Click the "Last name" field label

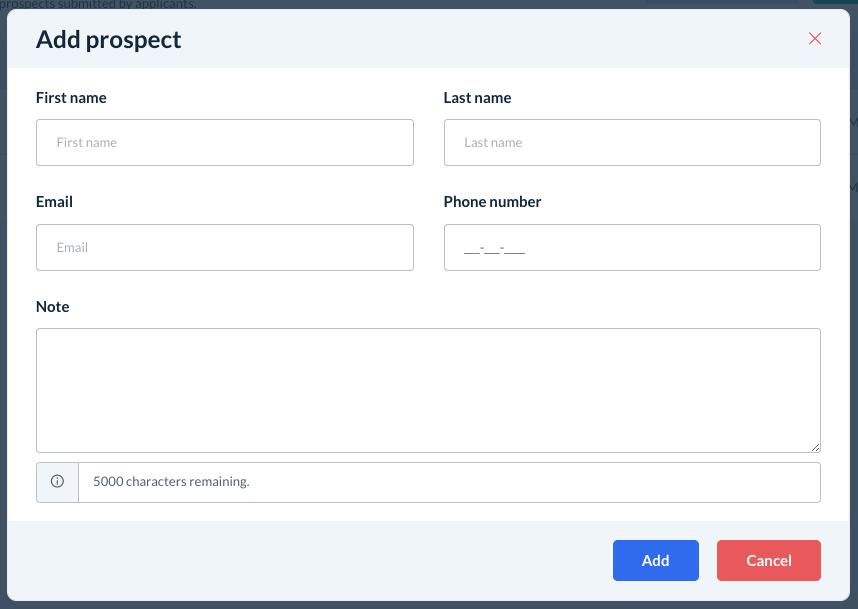point(477,98)
